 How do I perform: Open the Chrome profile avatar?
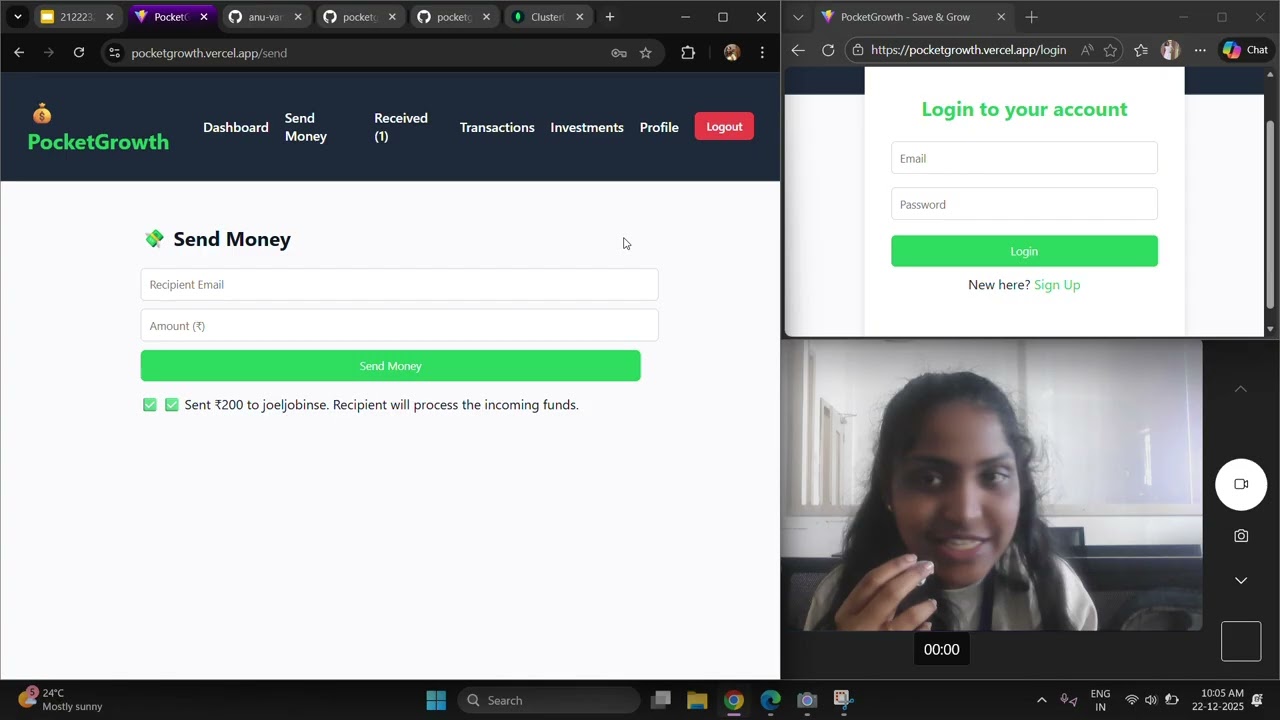coord(732,53)
